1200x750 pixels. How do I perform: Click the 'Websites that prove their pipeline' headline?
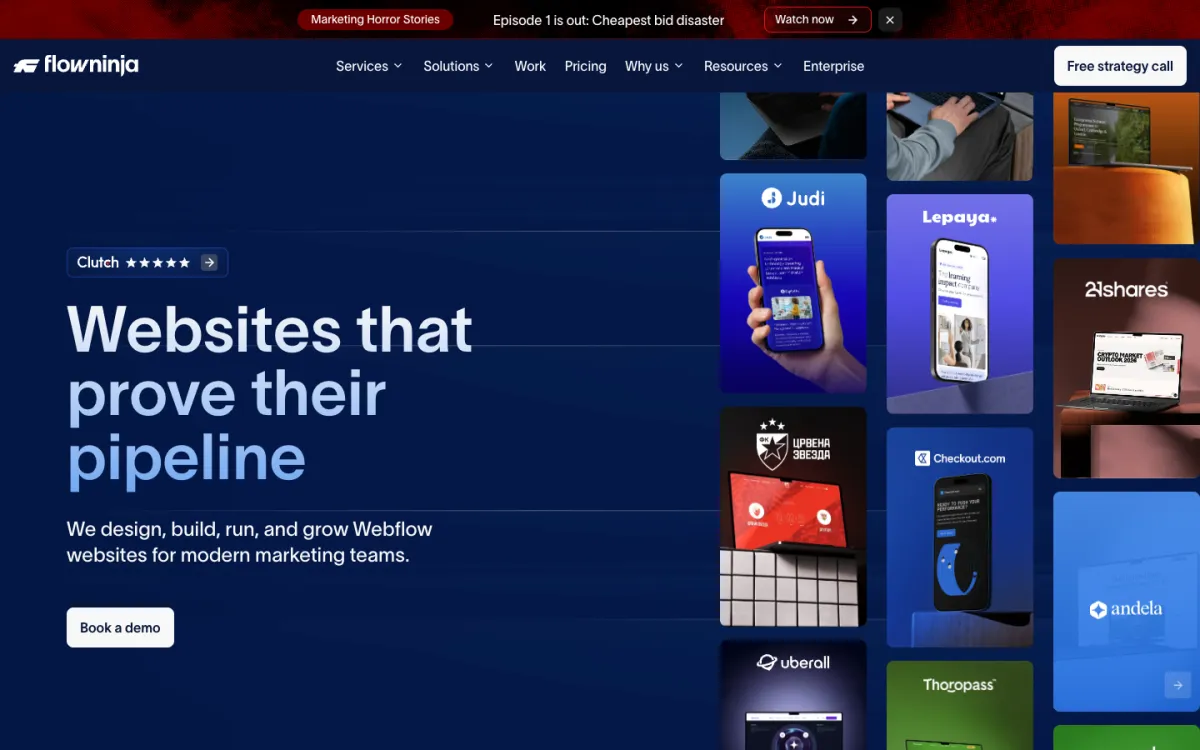[x=270, y=394]
